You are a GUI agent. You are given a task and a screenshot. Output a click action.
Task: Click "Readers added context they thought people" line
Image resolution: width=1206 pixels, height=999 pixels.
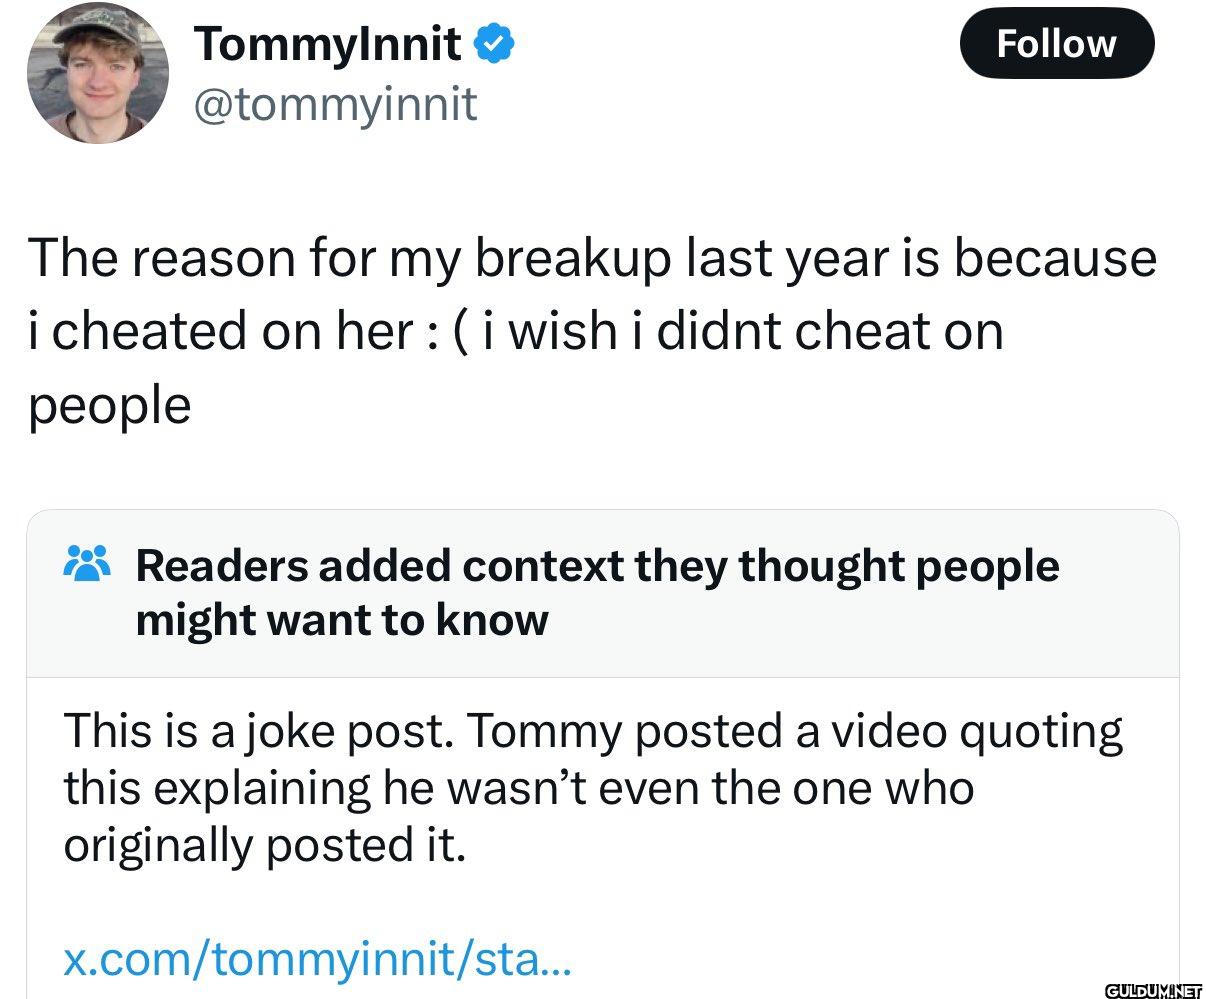coord(597,566)
